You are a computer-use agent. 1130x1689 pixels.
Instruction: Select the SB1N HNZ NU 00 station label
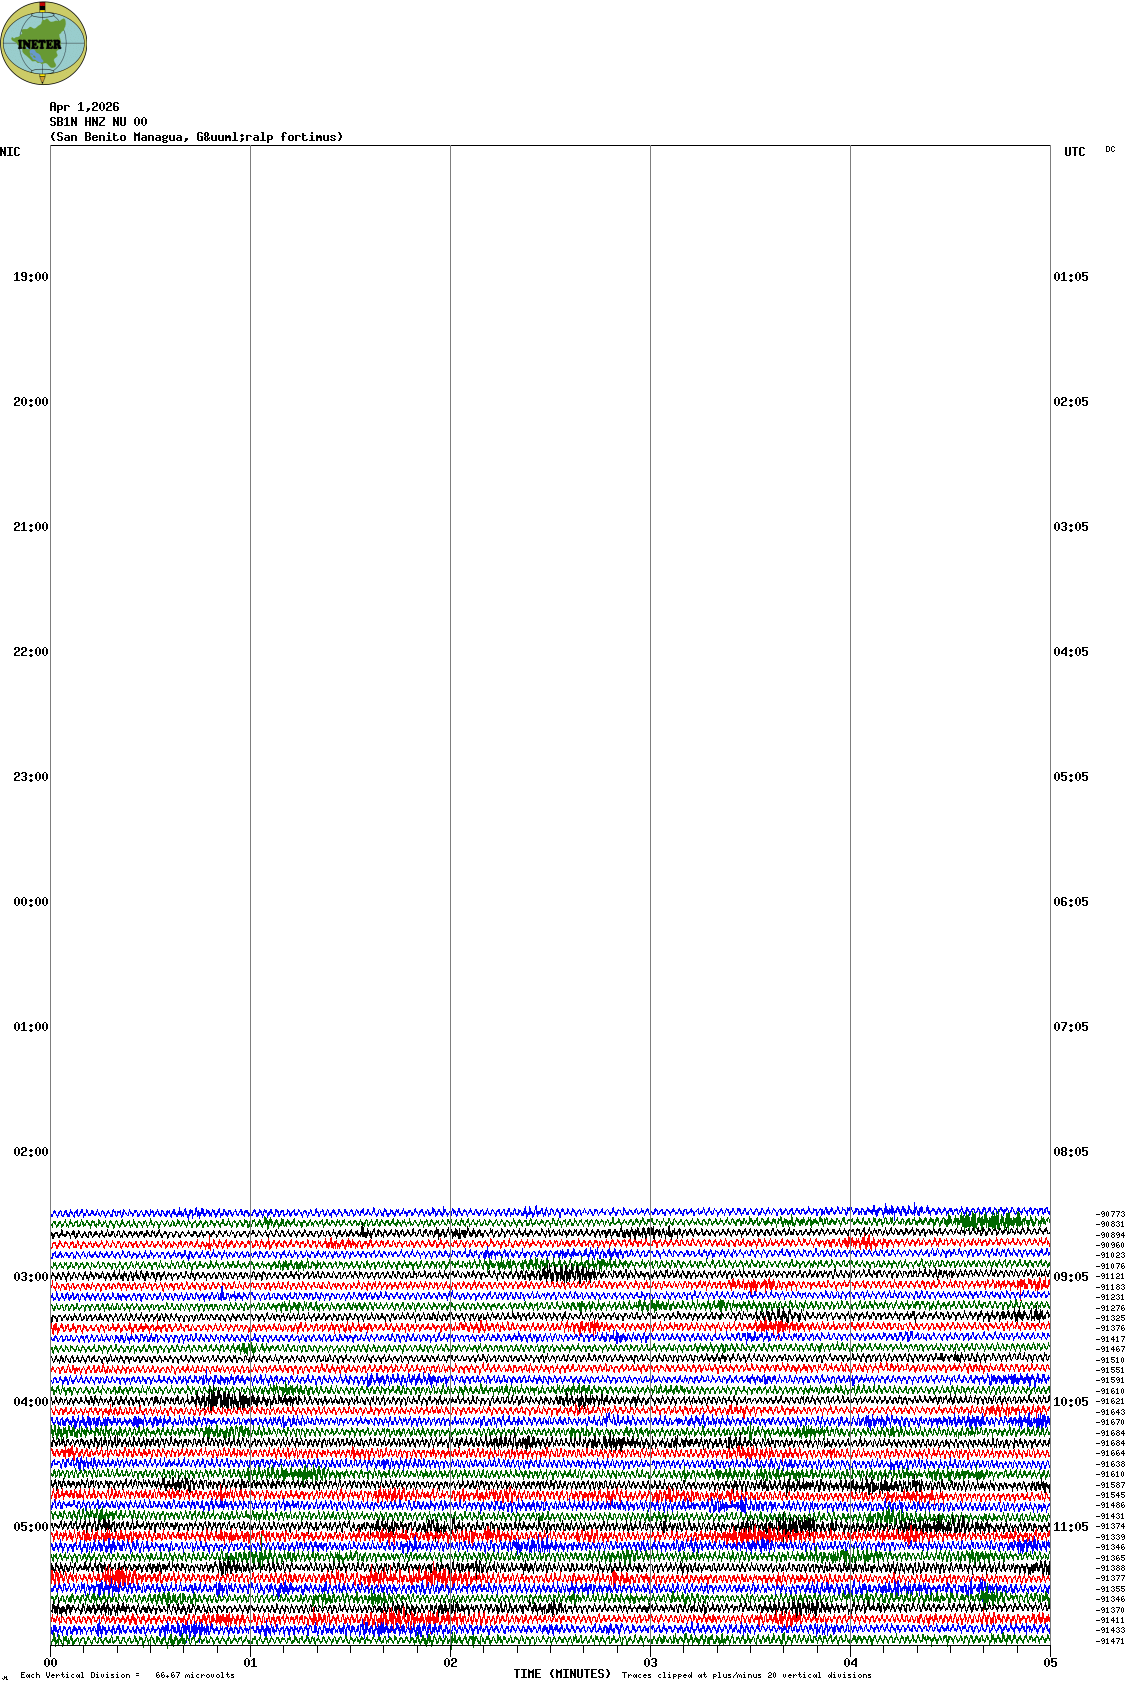click(98, 122)
